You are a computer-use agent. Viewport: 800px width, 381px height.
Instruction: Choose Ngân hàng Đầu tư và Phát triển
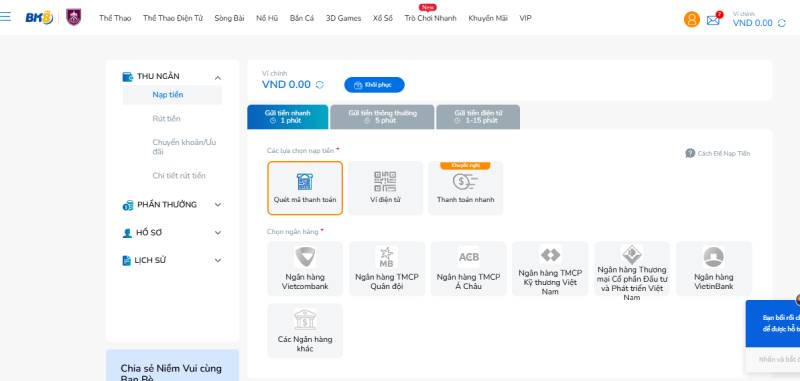pos(632,269)
